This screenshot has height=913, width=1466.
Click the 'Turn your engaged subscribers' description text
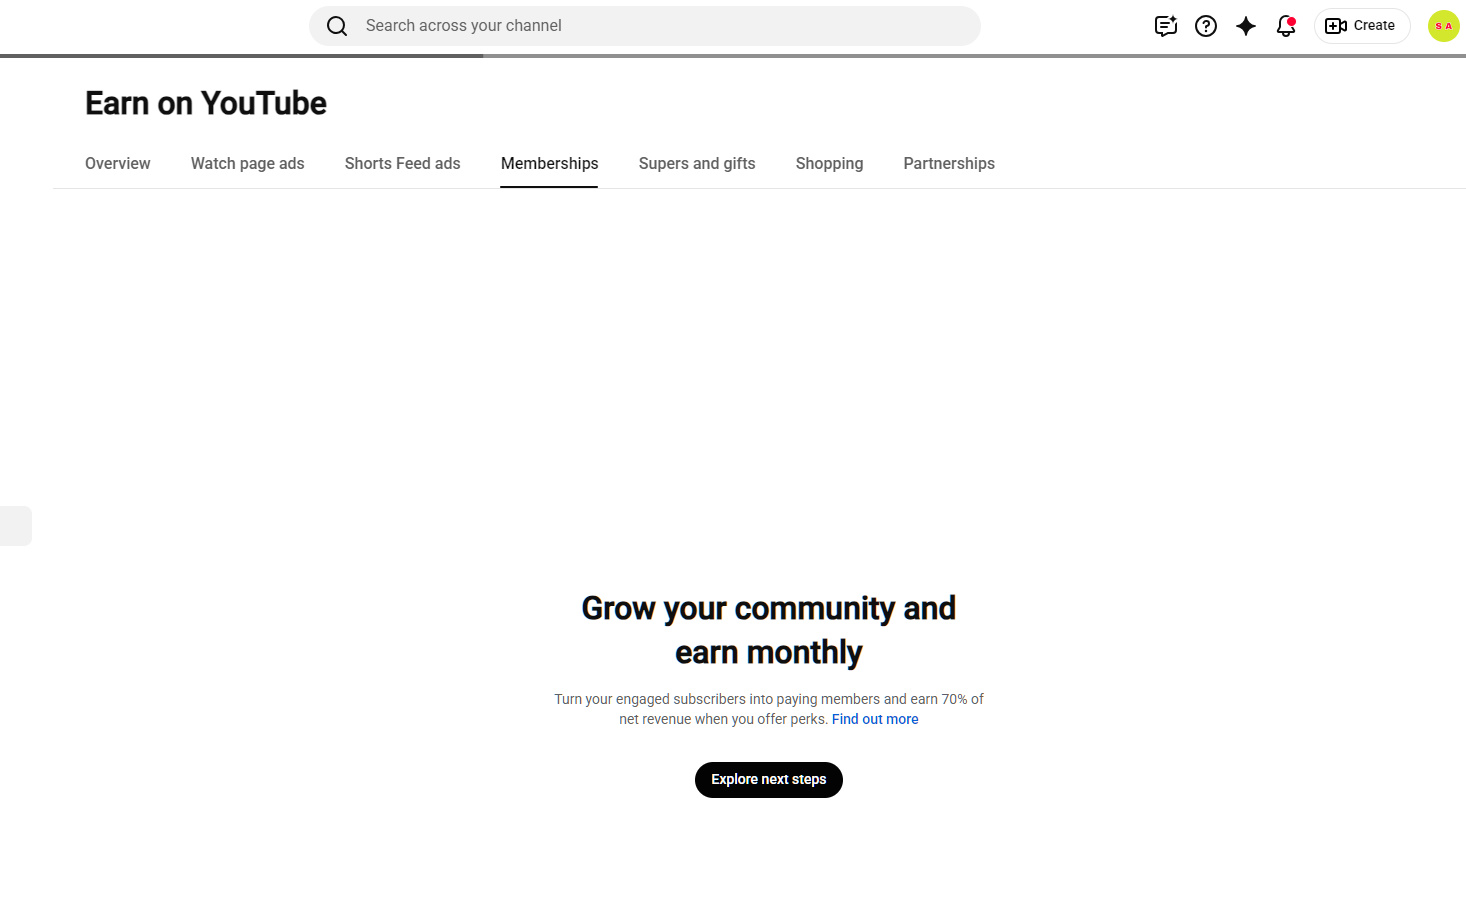(x=769, y=709)
